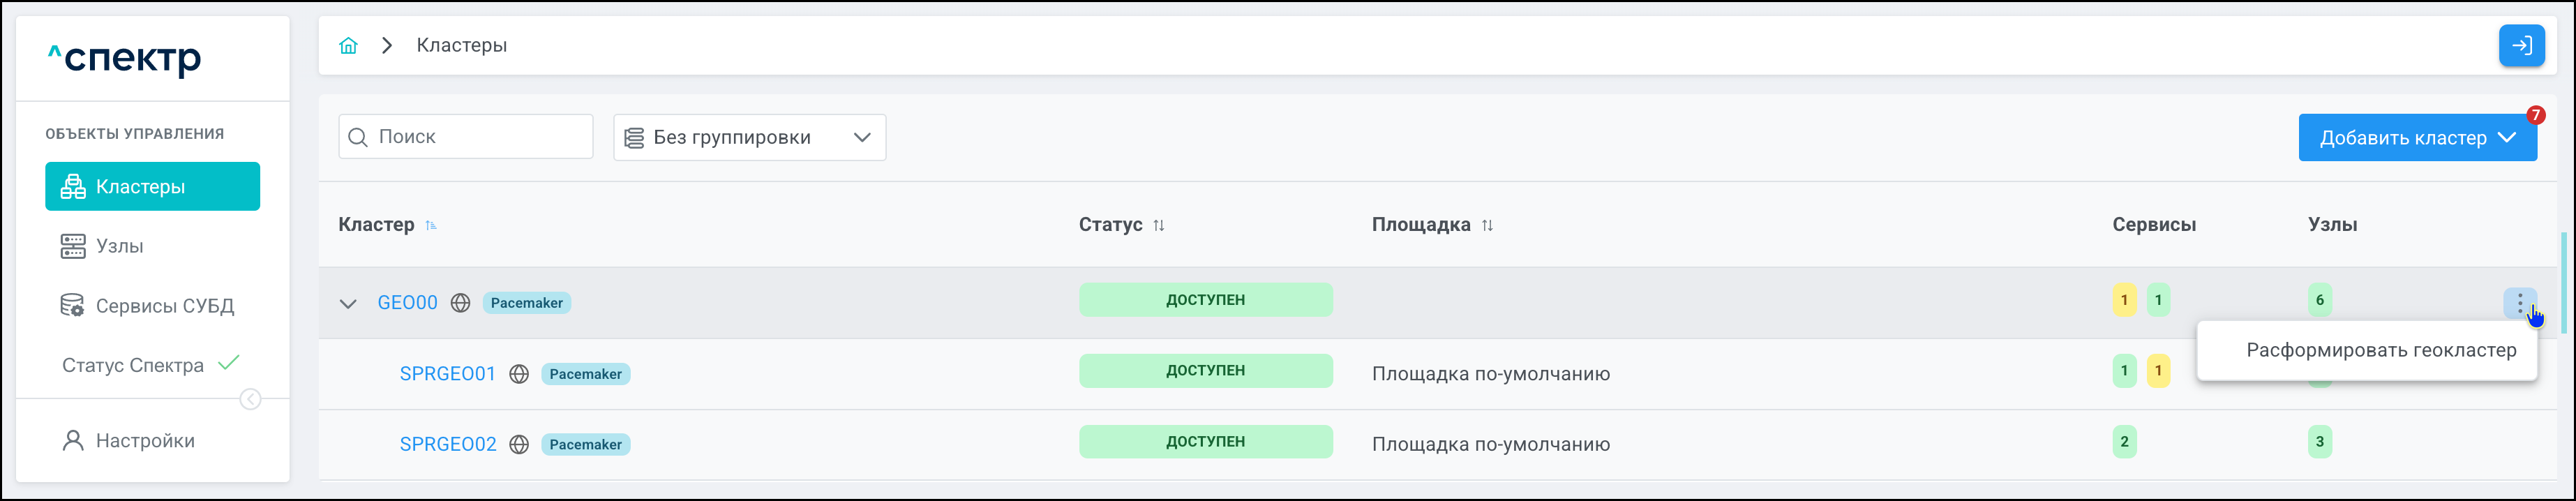Select Расформировать геокластер menu entry
The width and height of the screenshot is (2576, 501).
point(2380,351)
